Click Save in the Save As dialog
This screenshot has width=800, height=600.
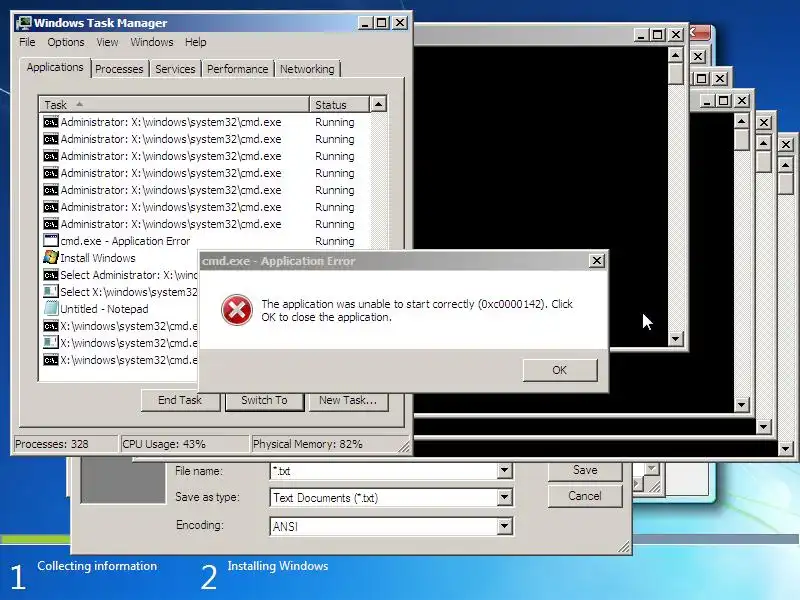pos(585,470)
